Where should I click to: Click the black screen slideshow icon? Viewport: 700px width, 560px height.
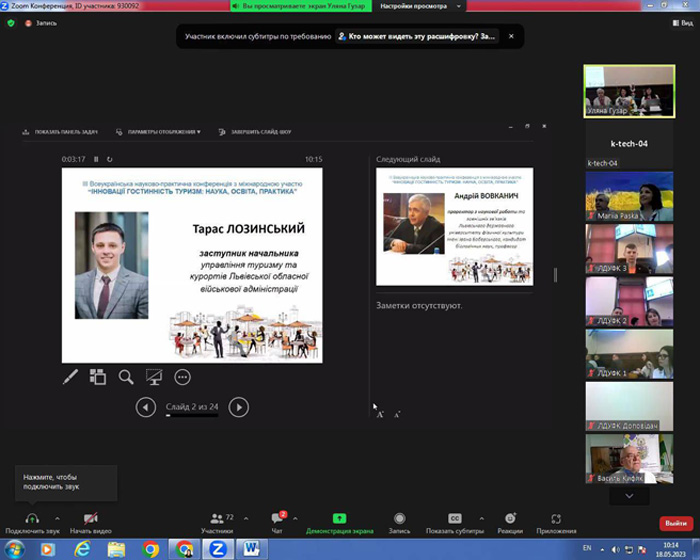coord(154,377)
